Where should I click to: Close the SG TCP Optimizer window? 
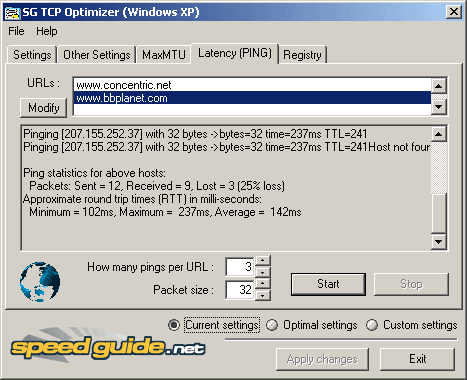[454, 12]
